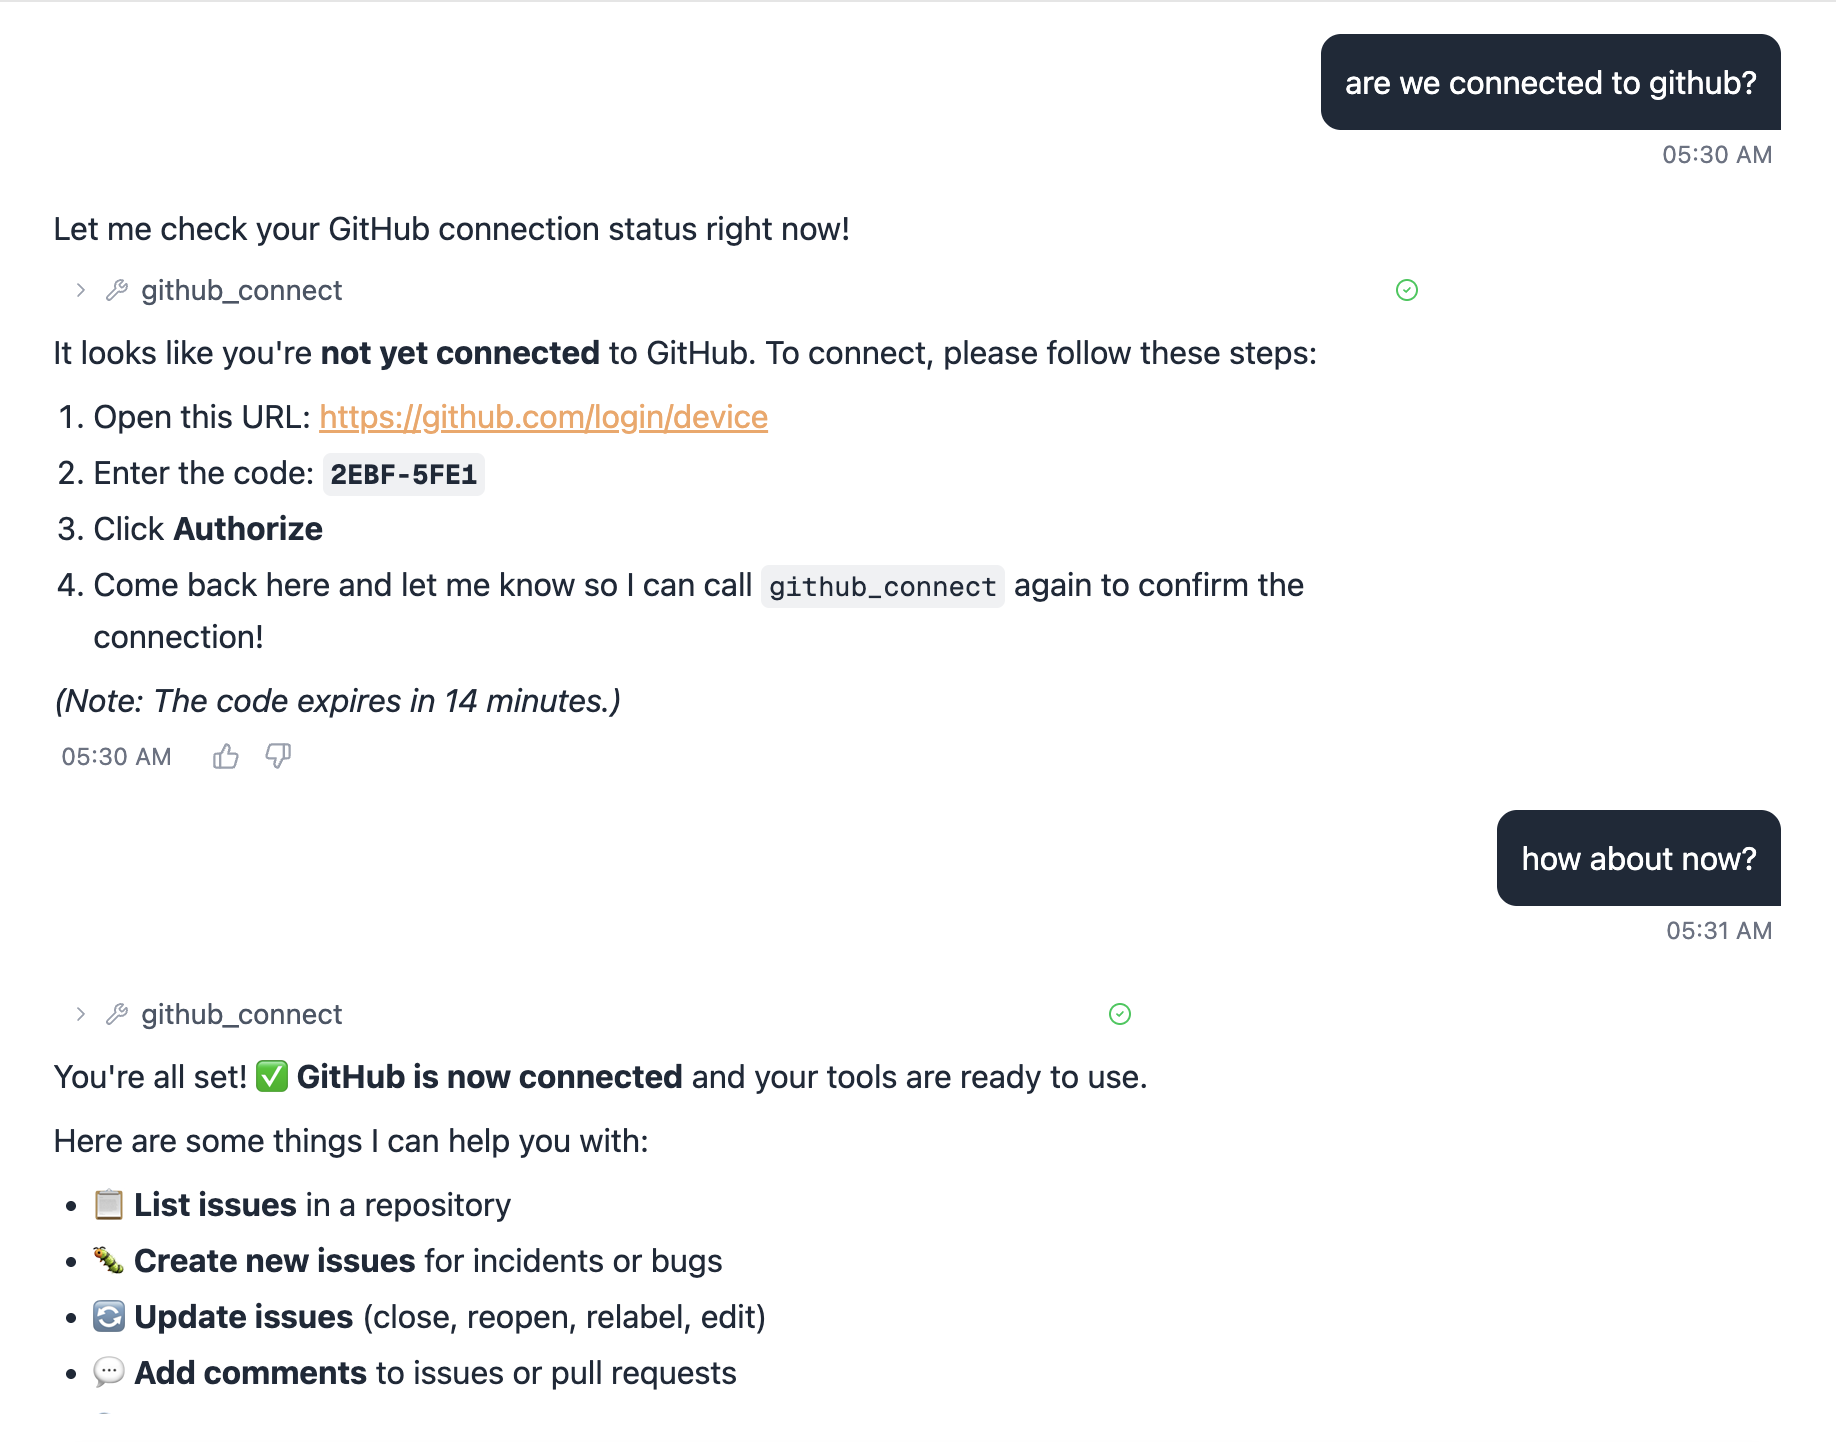This screenshot has height=1442, width=1836.
Task: Click the wrench icon on the first github_connect call
Action: pyautogui.click(x=117, y=290)
